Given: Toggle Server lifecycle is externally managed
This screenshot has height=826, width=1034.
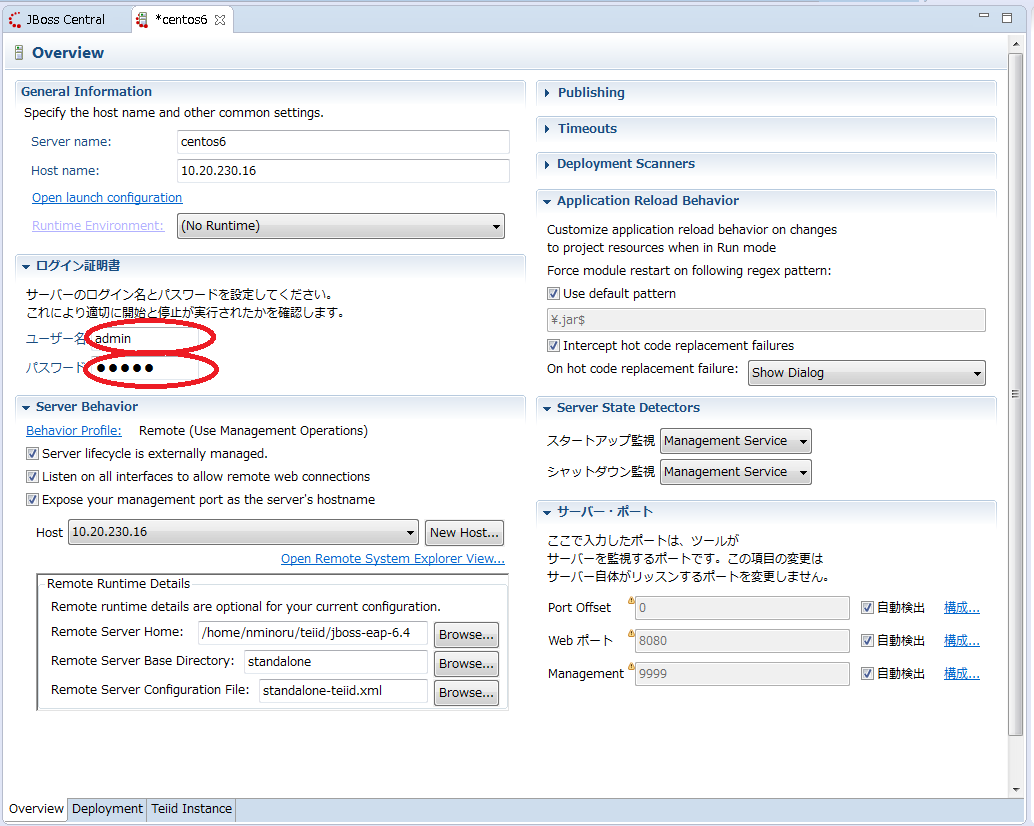Looking at the screenshot, I should click(32, 454).
